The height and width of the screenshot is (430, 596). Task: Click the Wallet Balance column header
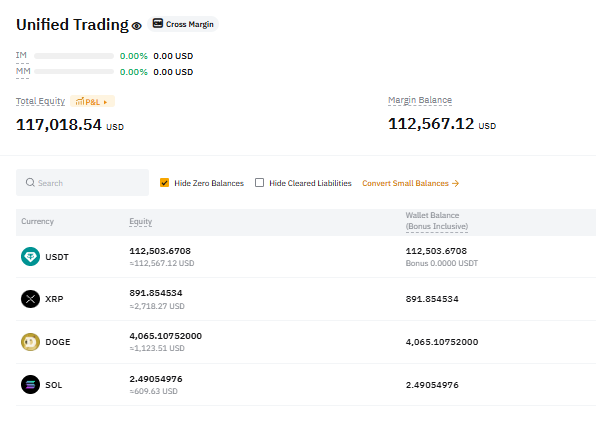pyautogui.click(x=437, y=221)
